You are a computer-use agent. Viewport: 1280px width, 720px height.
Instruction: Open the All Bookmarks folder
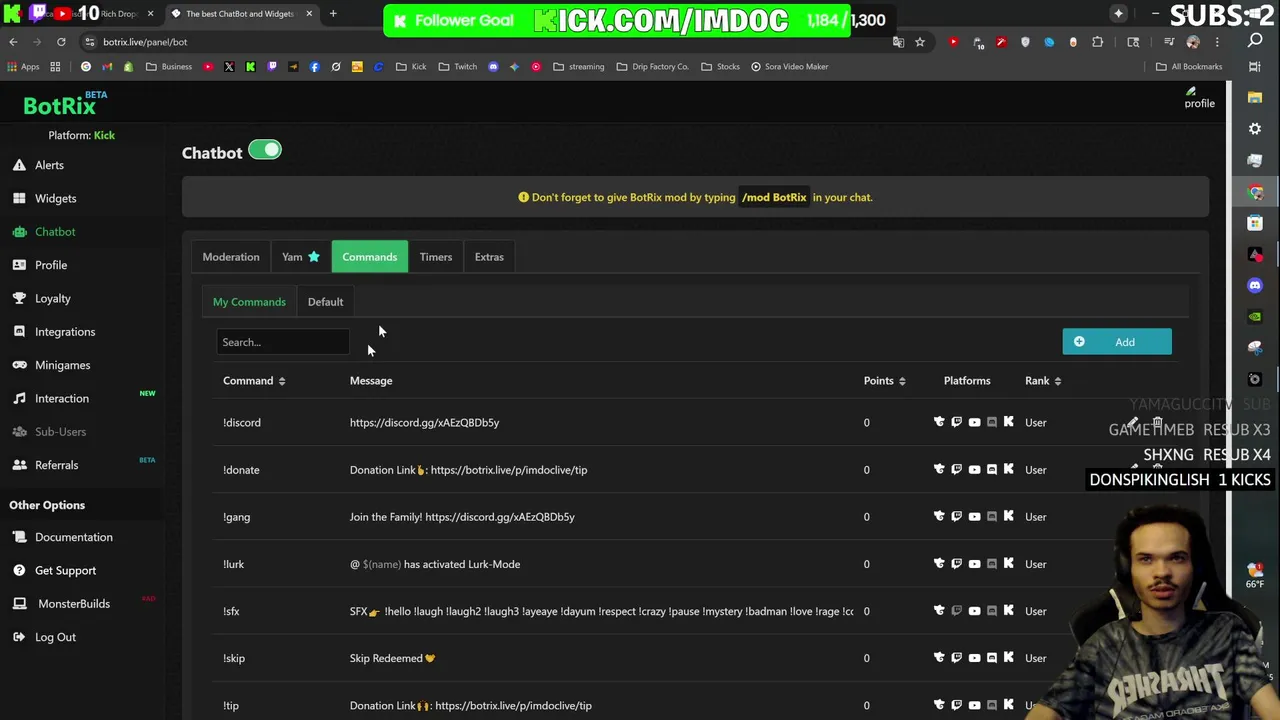point(1189,67)
